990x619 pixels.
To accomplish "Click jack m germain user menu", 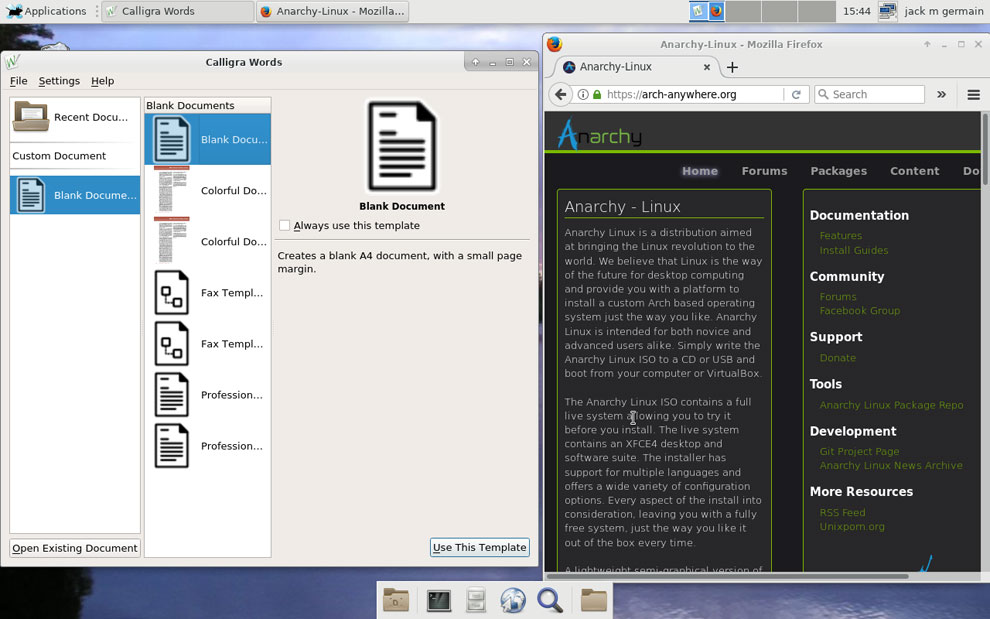I will (943, 11).
